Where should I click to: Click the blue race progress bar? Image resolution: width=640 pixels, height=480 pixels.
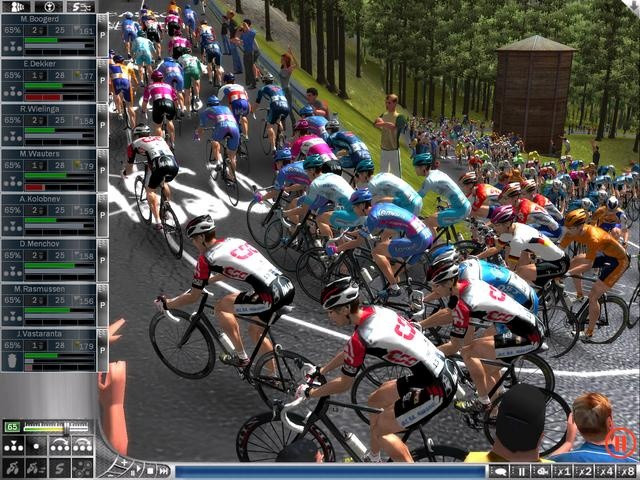pos(330,472)
